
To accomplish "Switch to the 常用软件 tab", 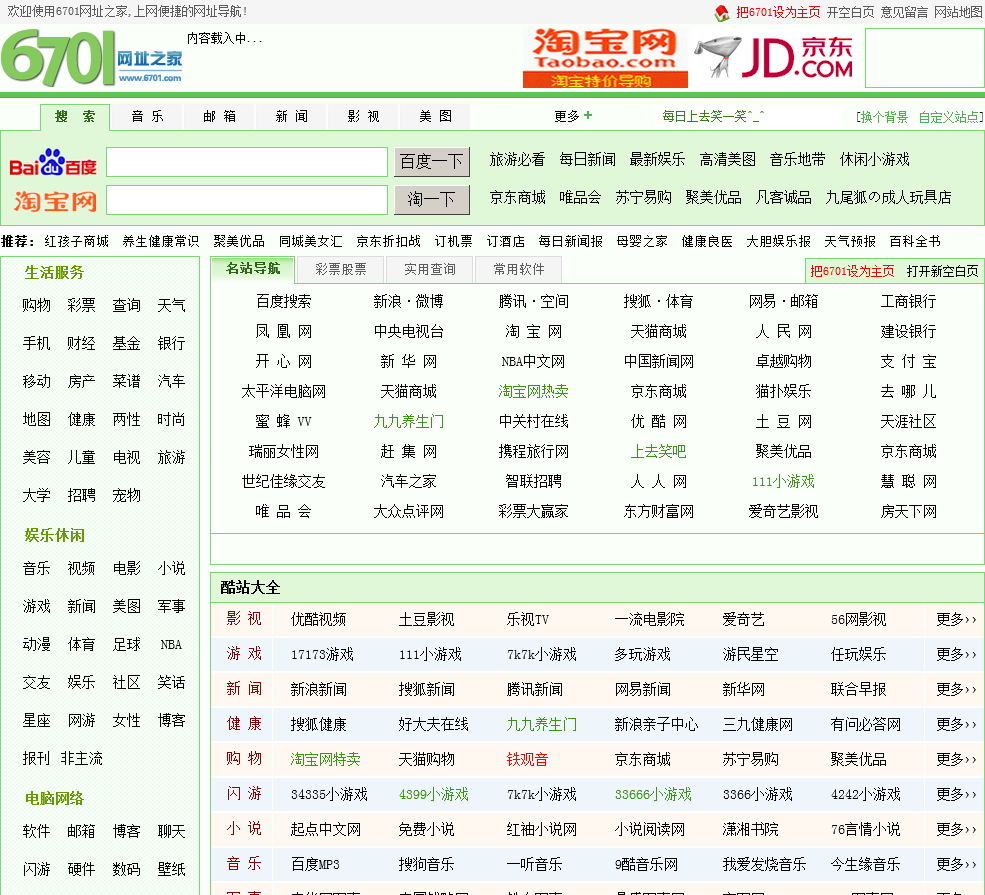I will (518, 269).
